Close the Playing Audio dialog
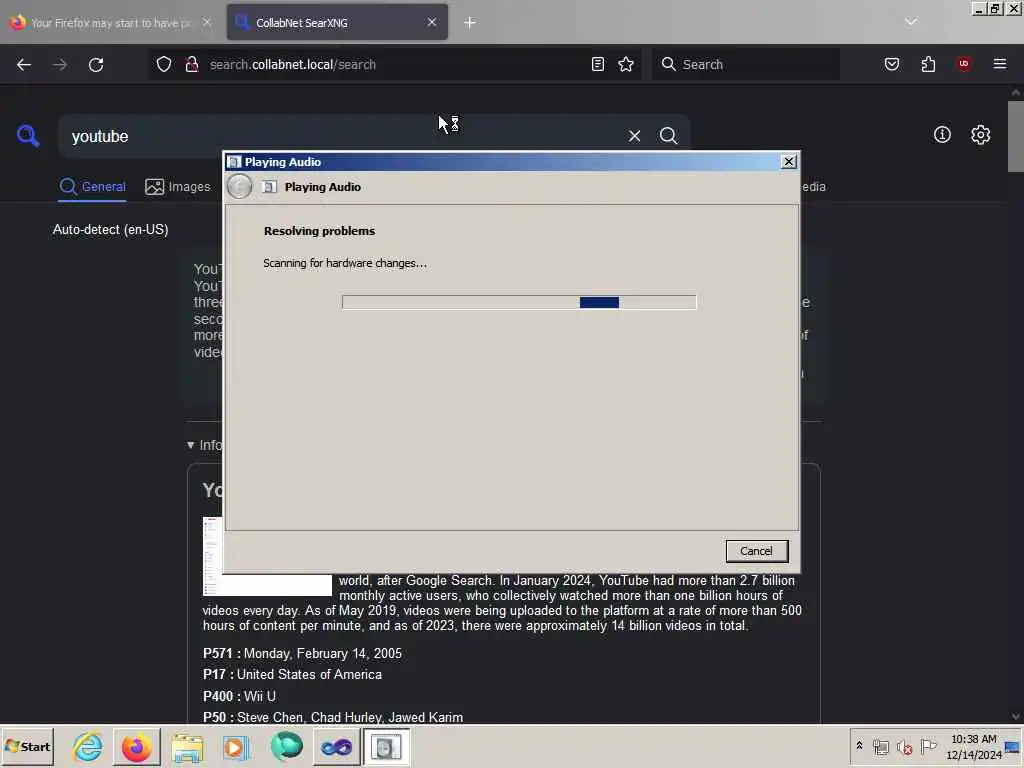Image resolution: width=1024 pixels, height=768 pixels. point(788,161)
